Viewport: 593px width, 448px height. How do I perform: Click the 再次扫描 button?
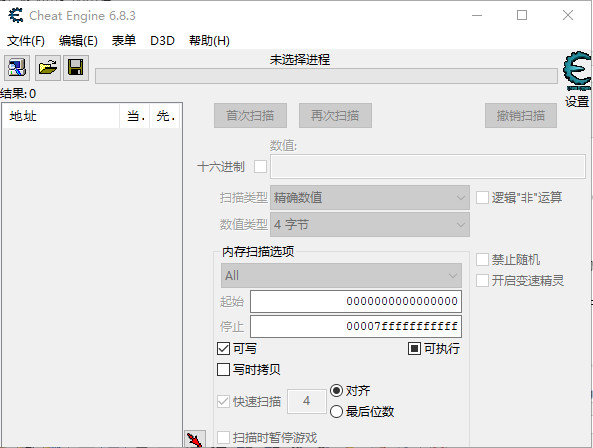tap(335, 116)
